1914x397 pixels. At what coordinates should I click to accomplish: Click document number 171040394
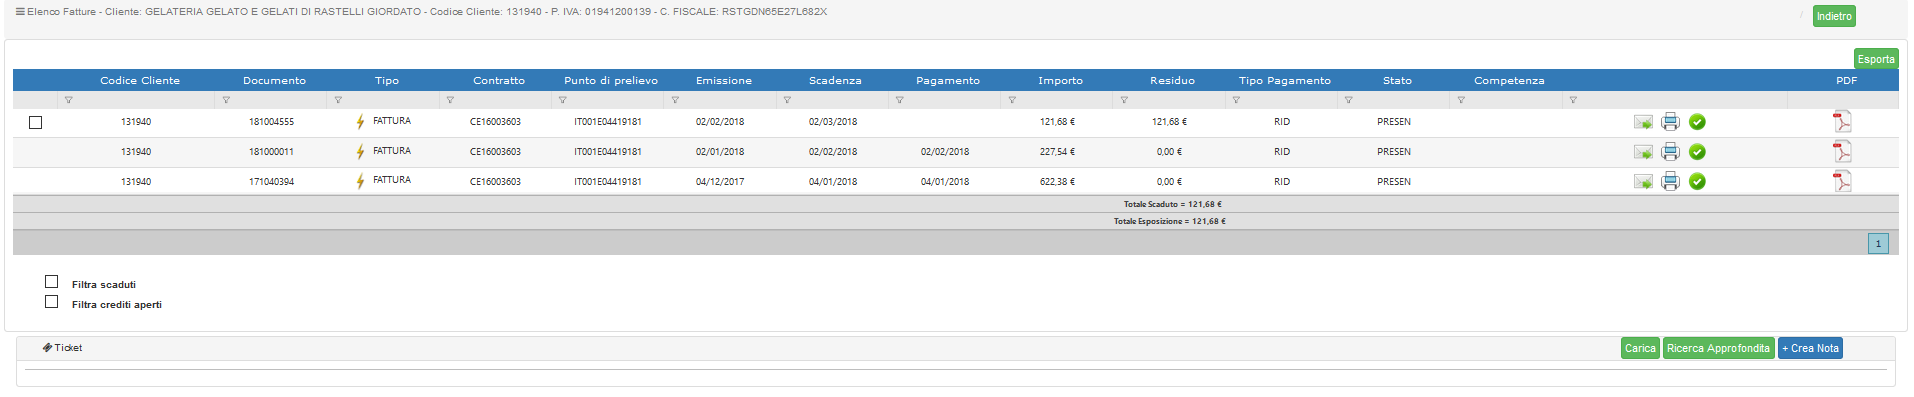[x=271, y=182]
